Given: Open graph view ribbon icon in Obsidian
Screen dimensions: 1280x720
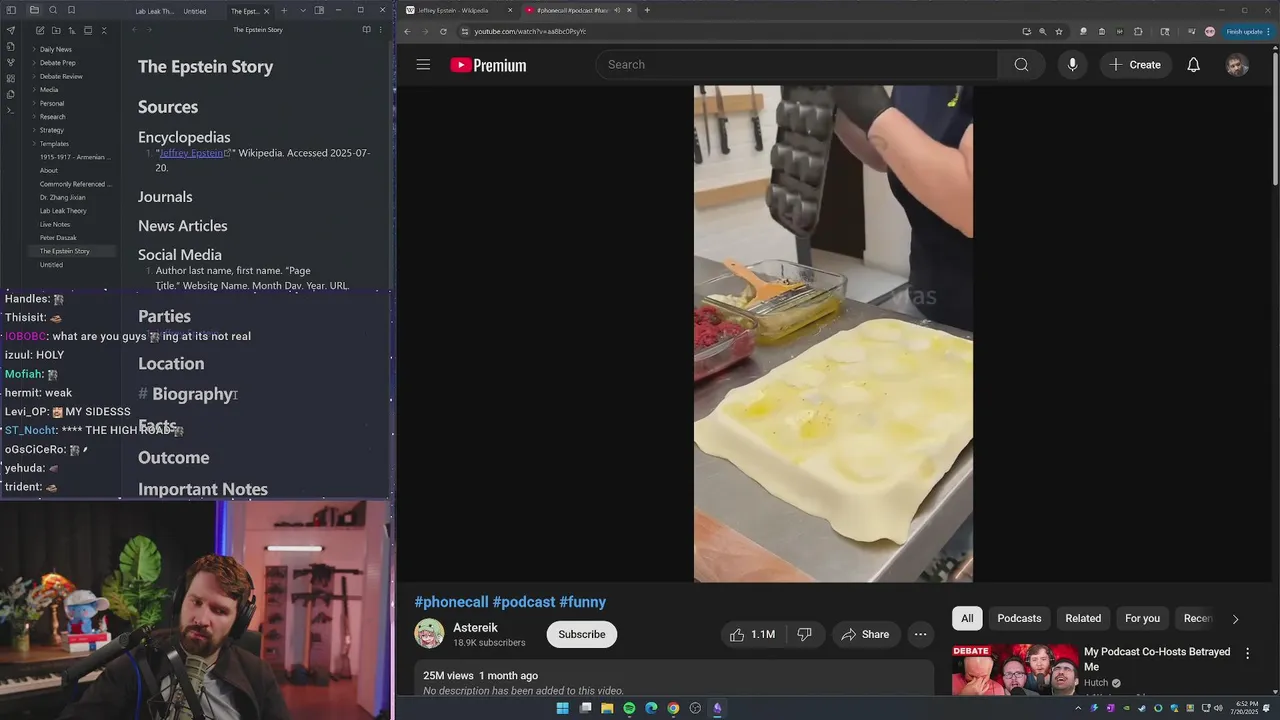Looking at the screenshot, I should [11, 62].
